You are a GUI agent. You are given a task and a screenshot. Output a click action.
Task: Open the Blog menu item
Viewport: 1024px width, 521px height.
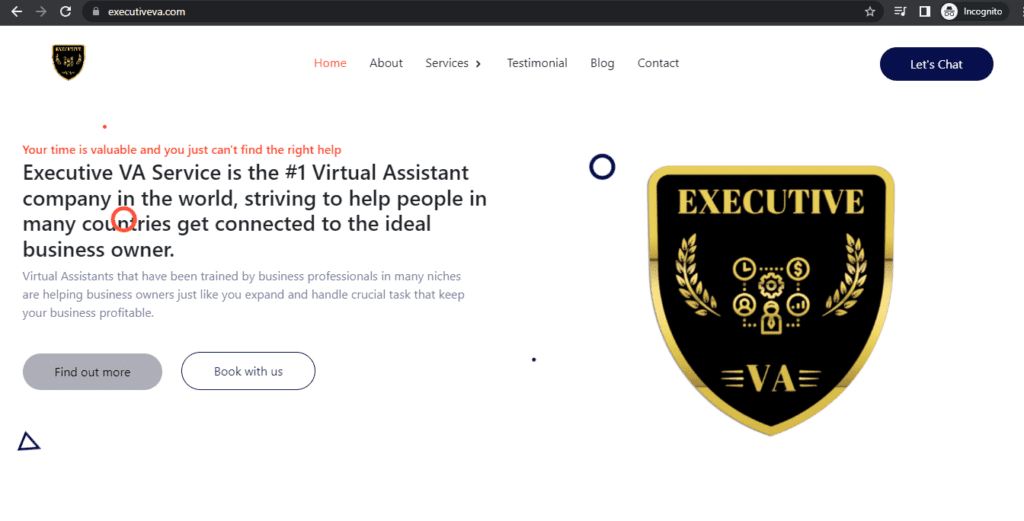pyautogui.click(x=602, y=63)
